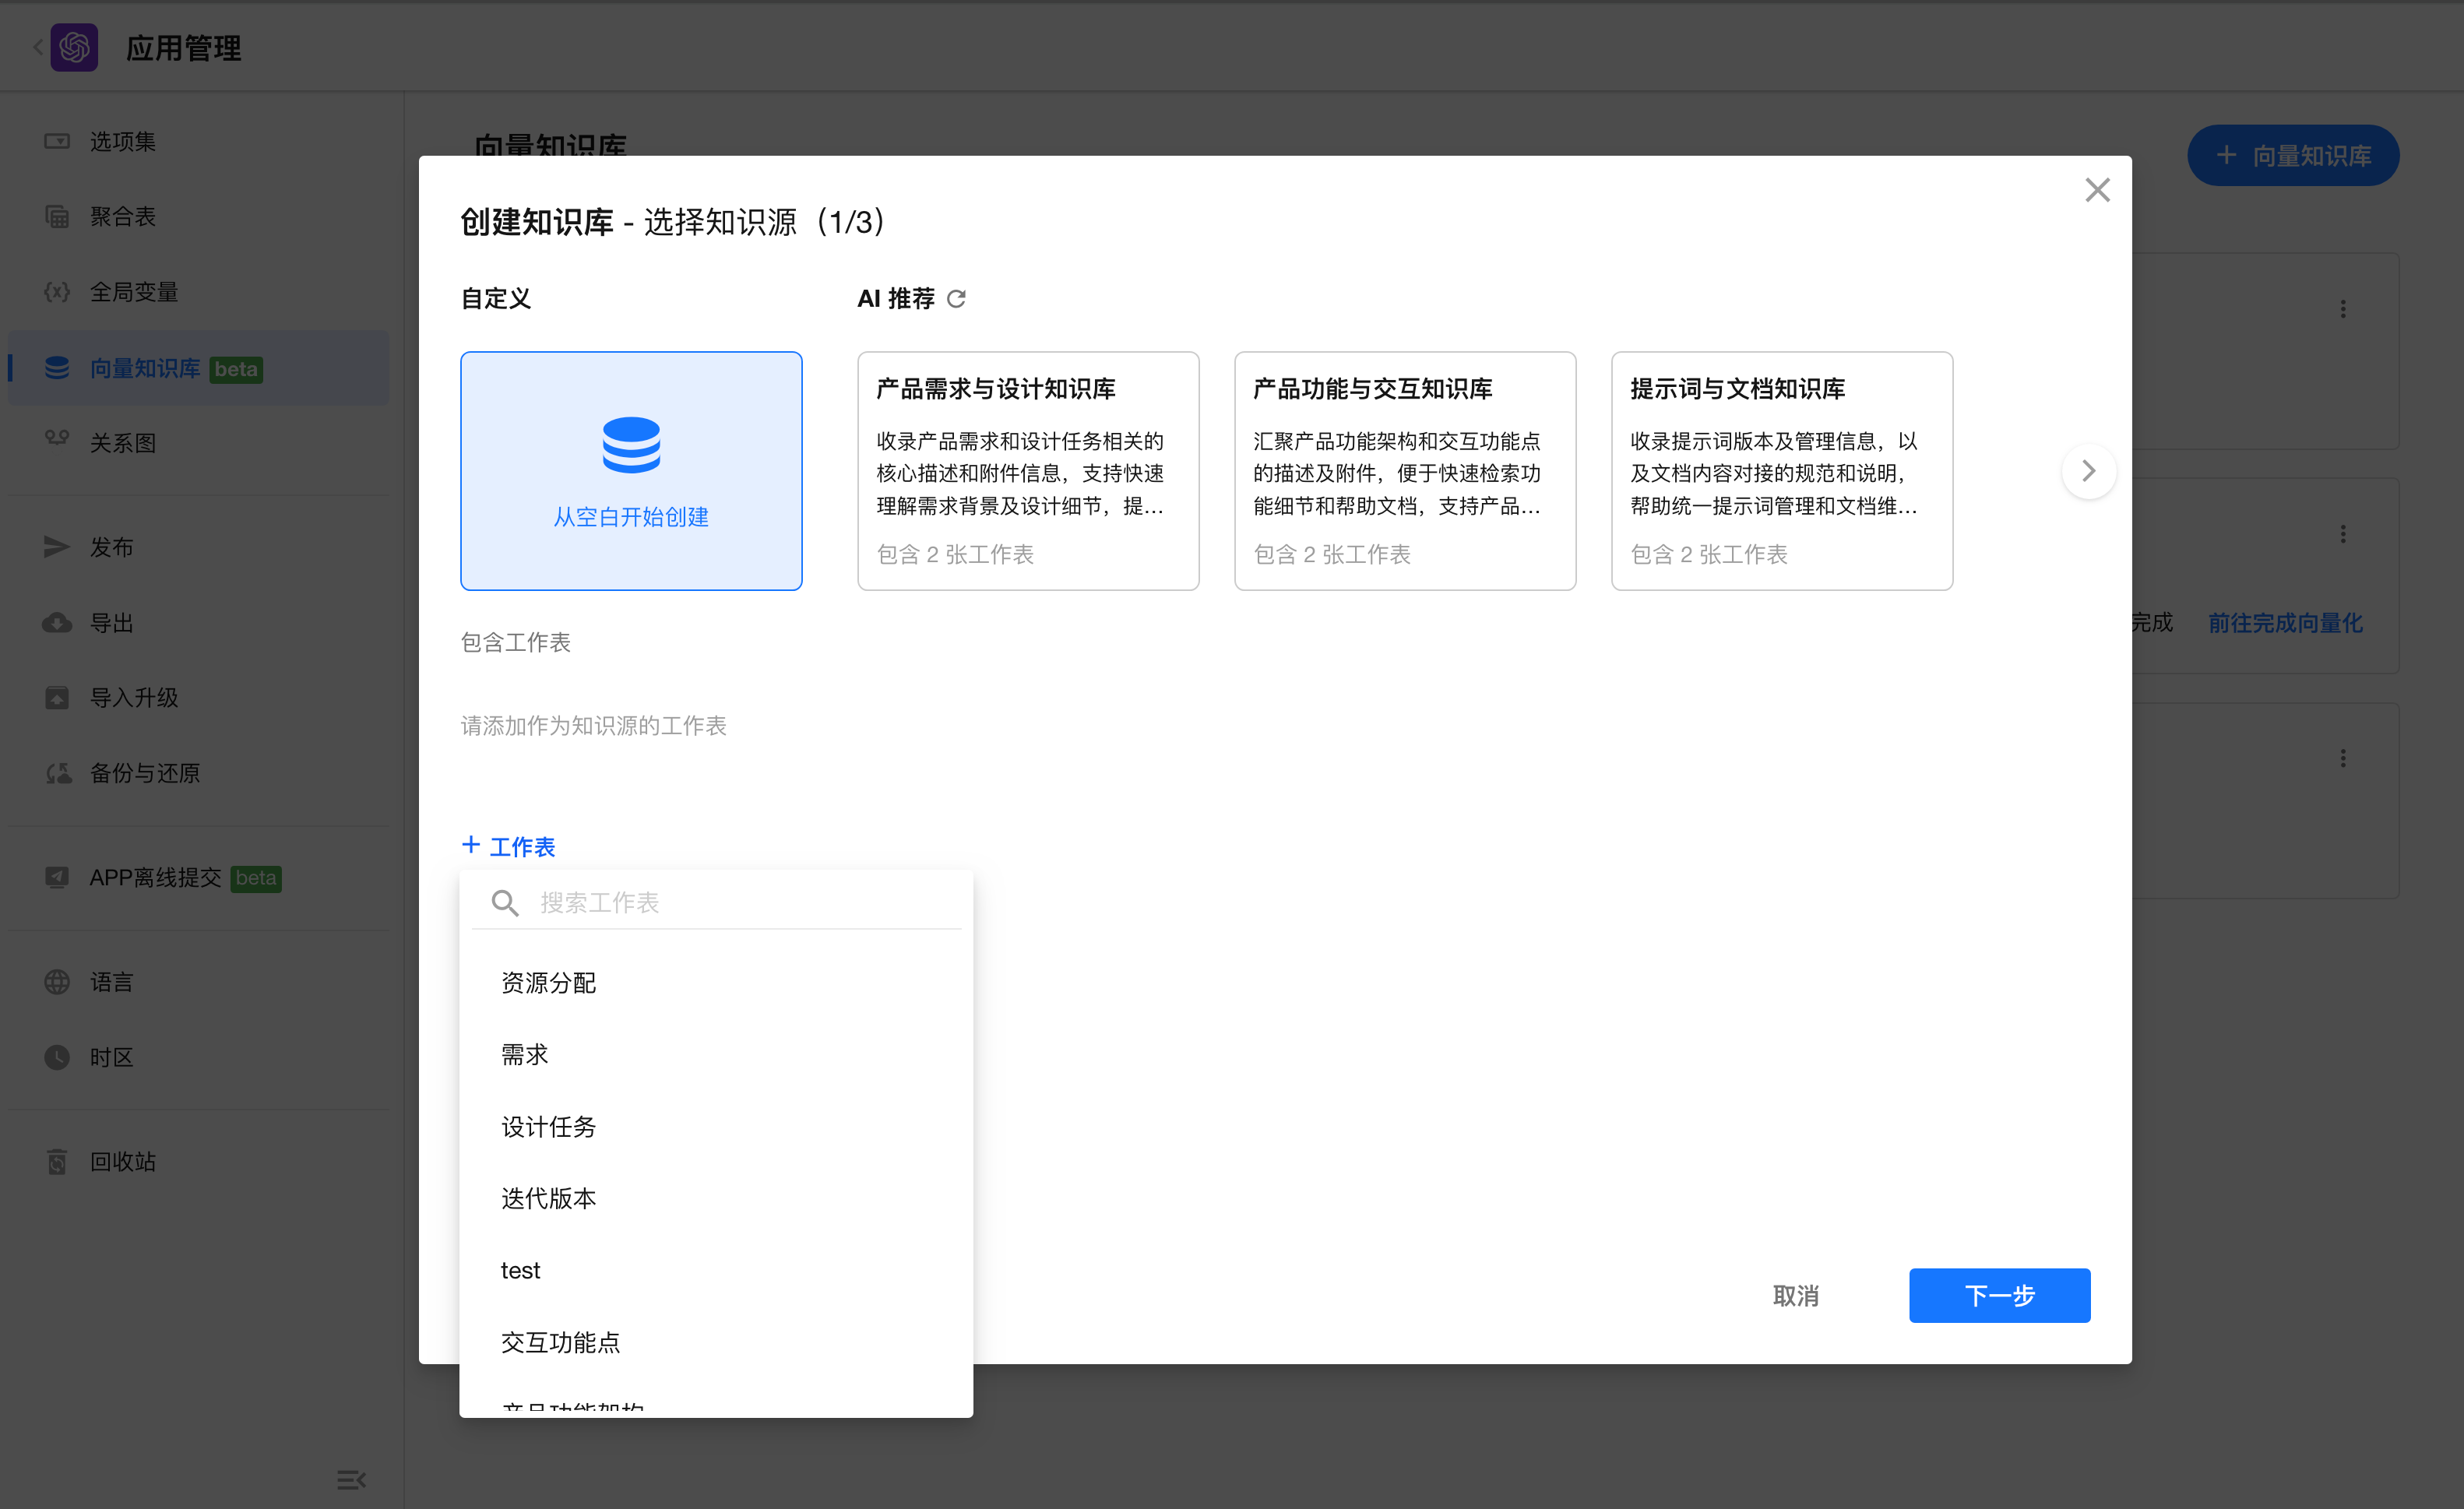Collapse sidebar using bottom menu icon
The height and width of the screenshot is (1509, 2464).
click(351, 1479)
